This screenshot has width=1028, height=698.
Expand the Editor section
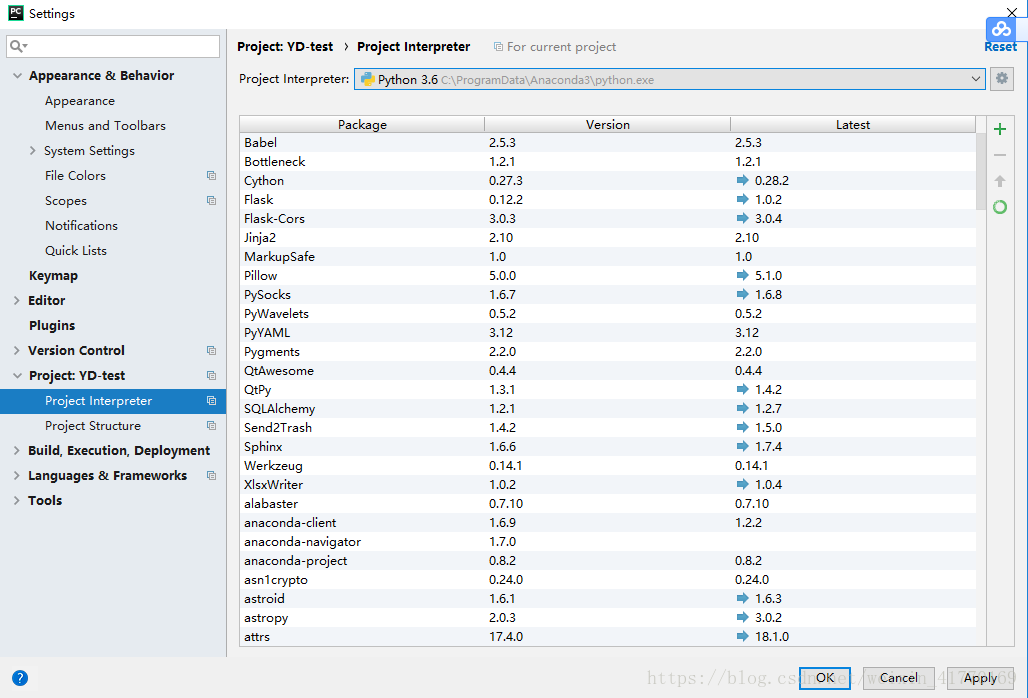(17, 301)
